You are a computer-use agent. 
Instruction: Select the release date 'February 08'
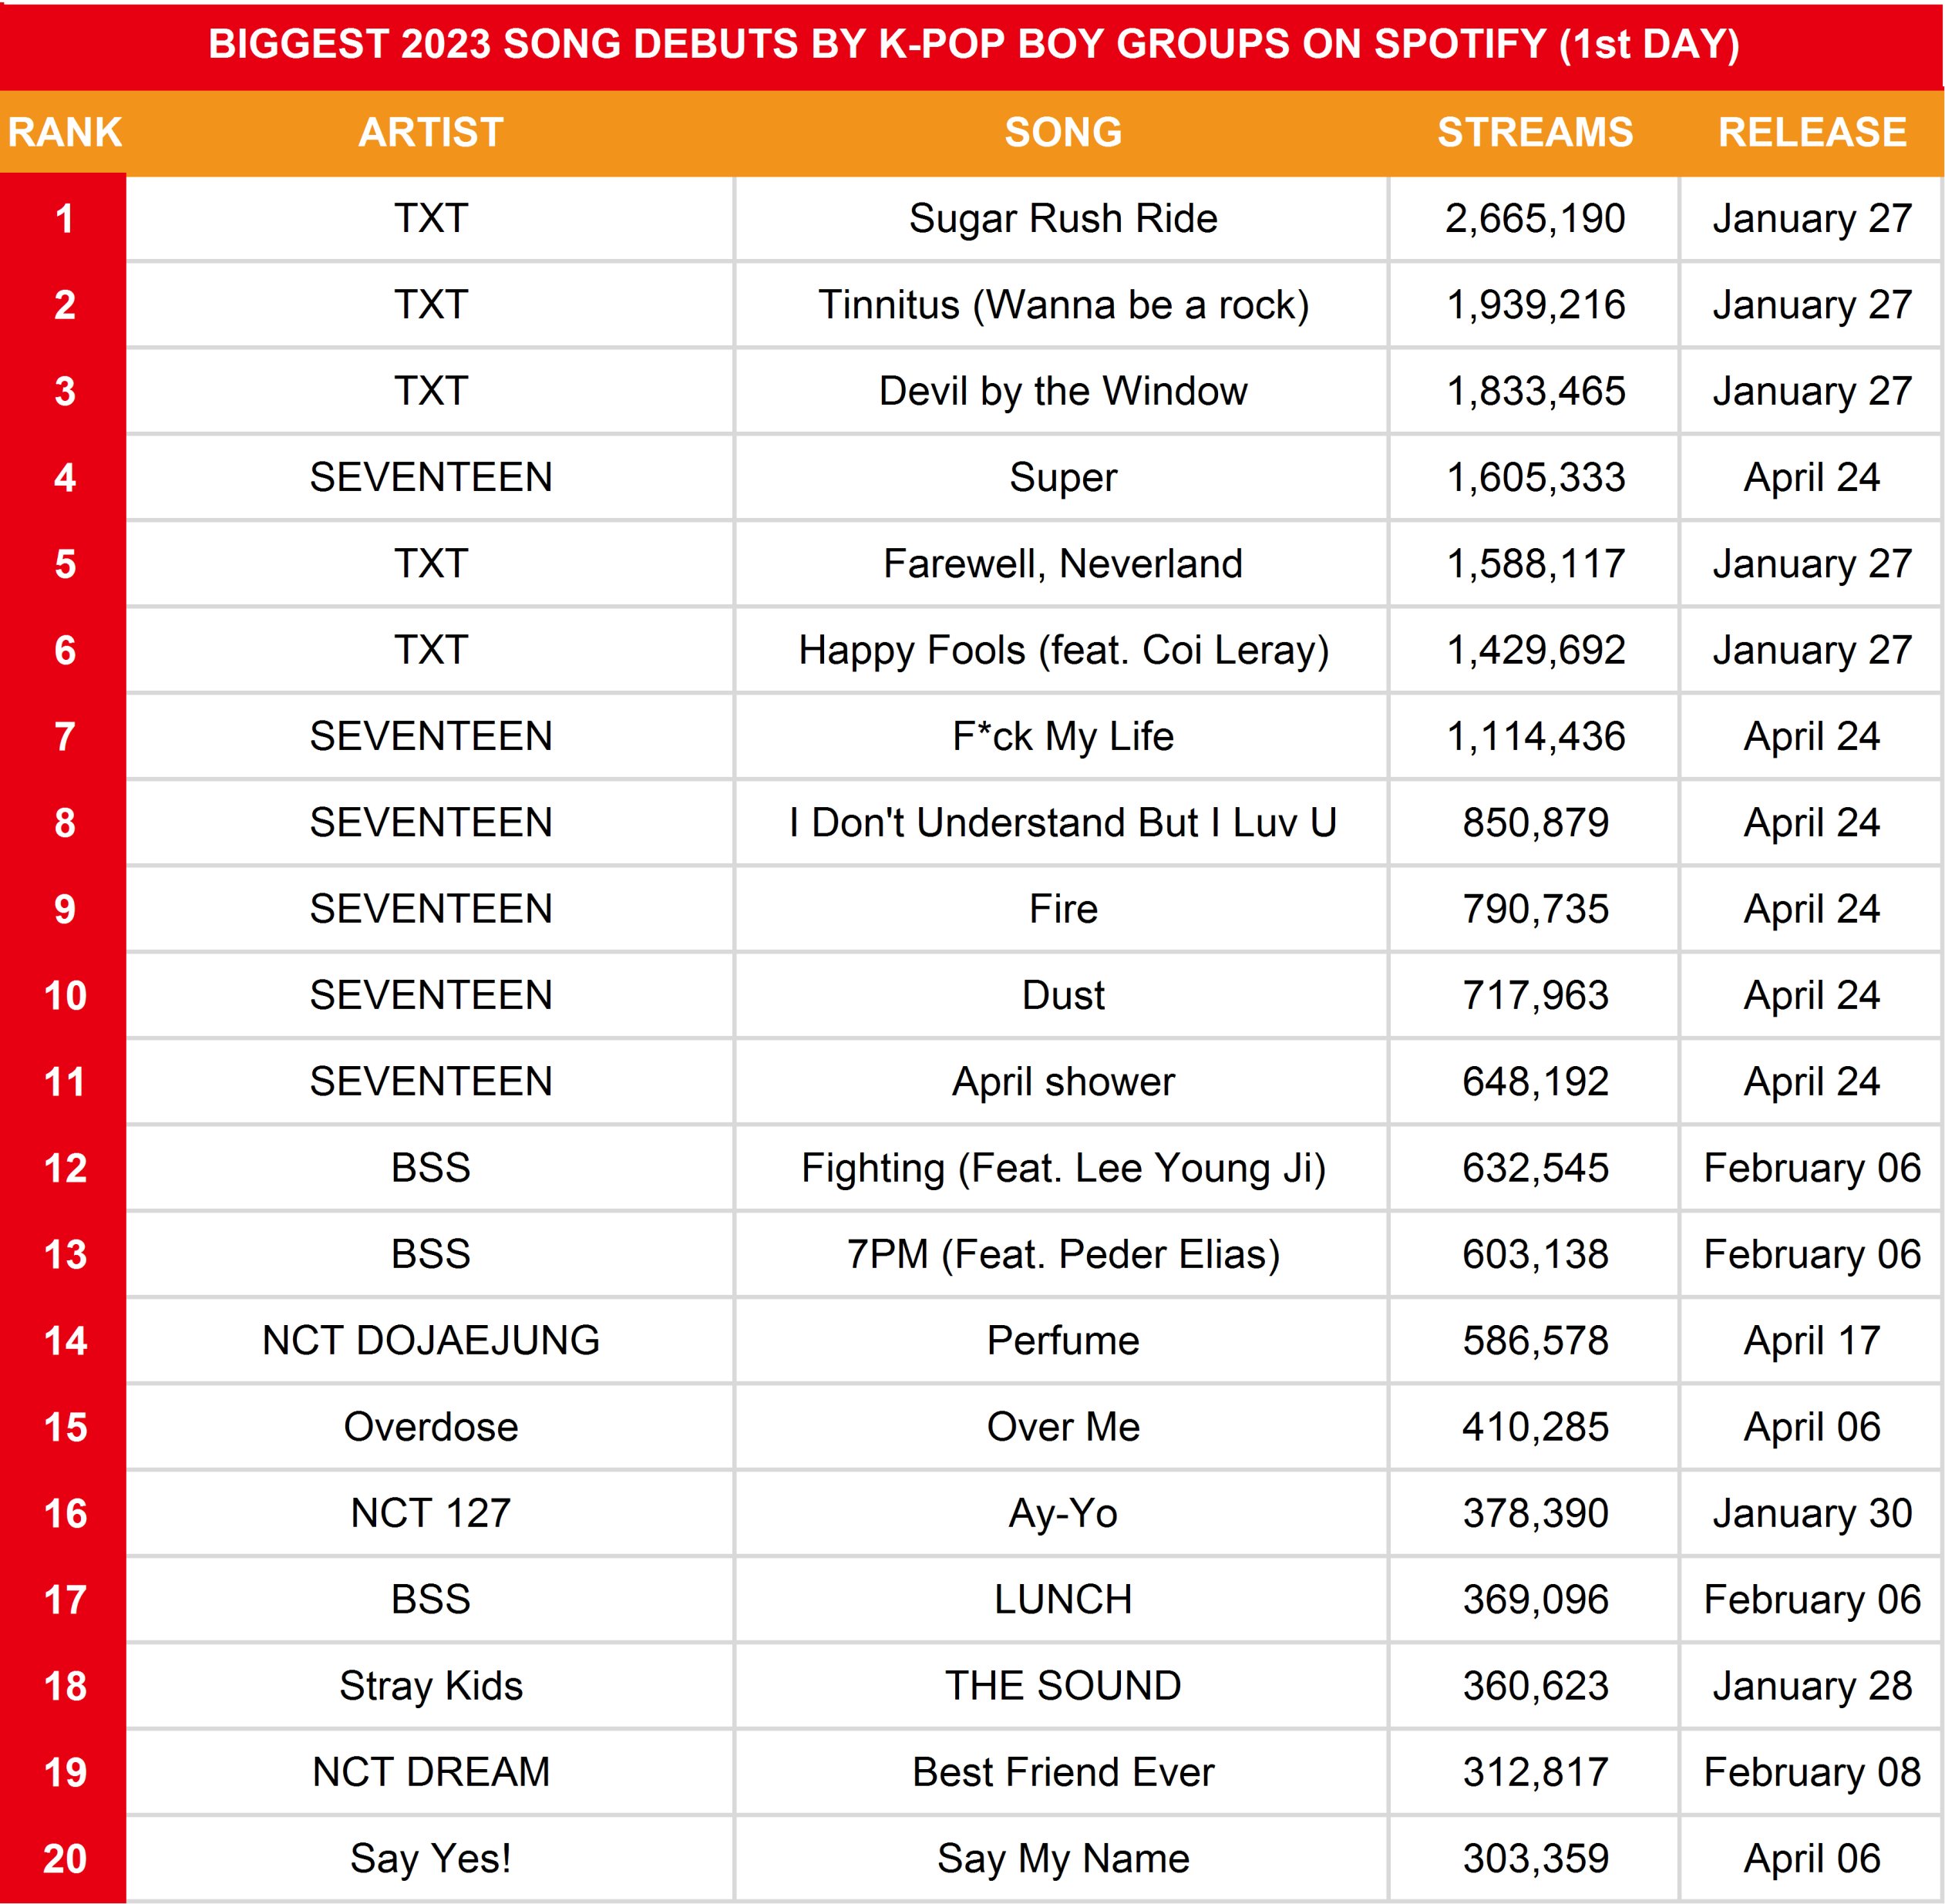[x=1812, y=1773]
